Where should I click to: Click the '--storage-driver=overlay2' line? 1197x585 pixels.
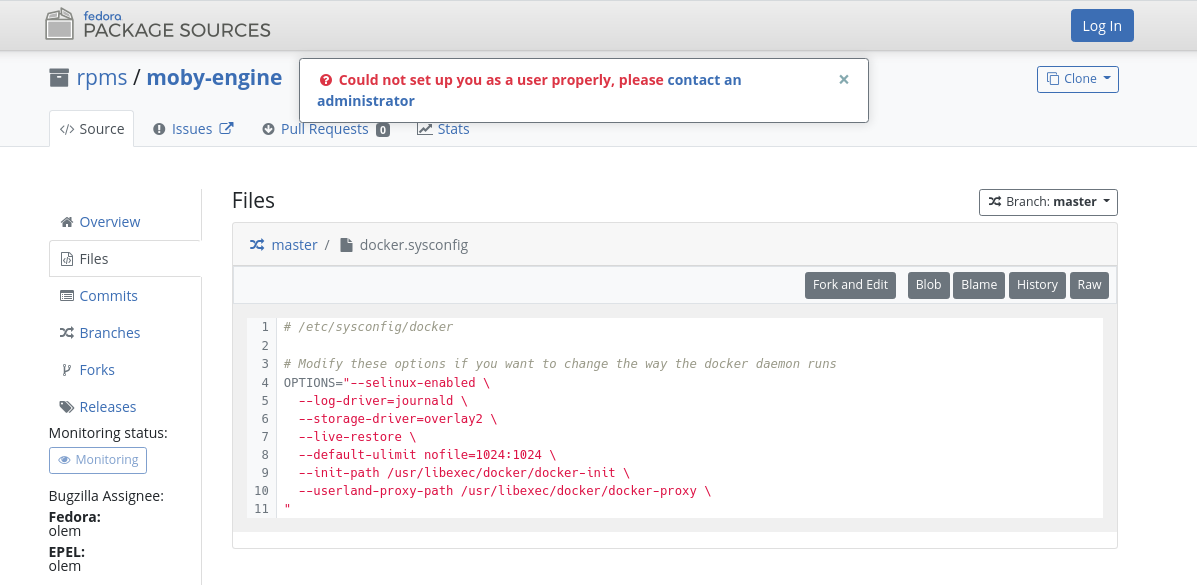tap(398, 419)
